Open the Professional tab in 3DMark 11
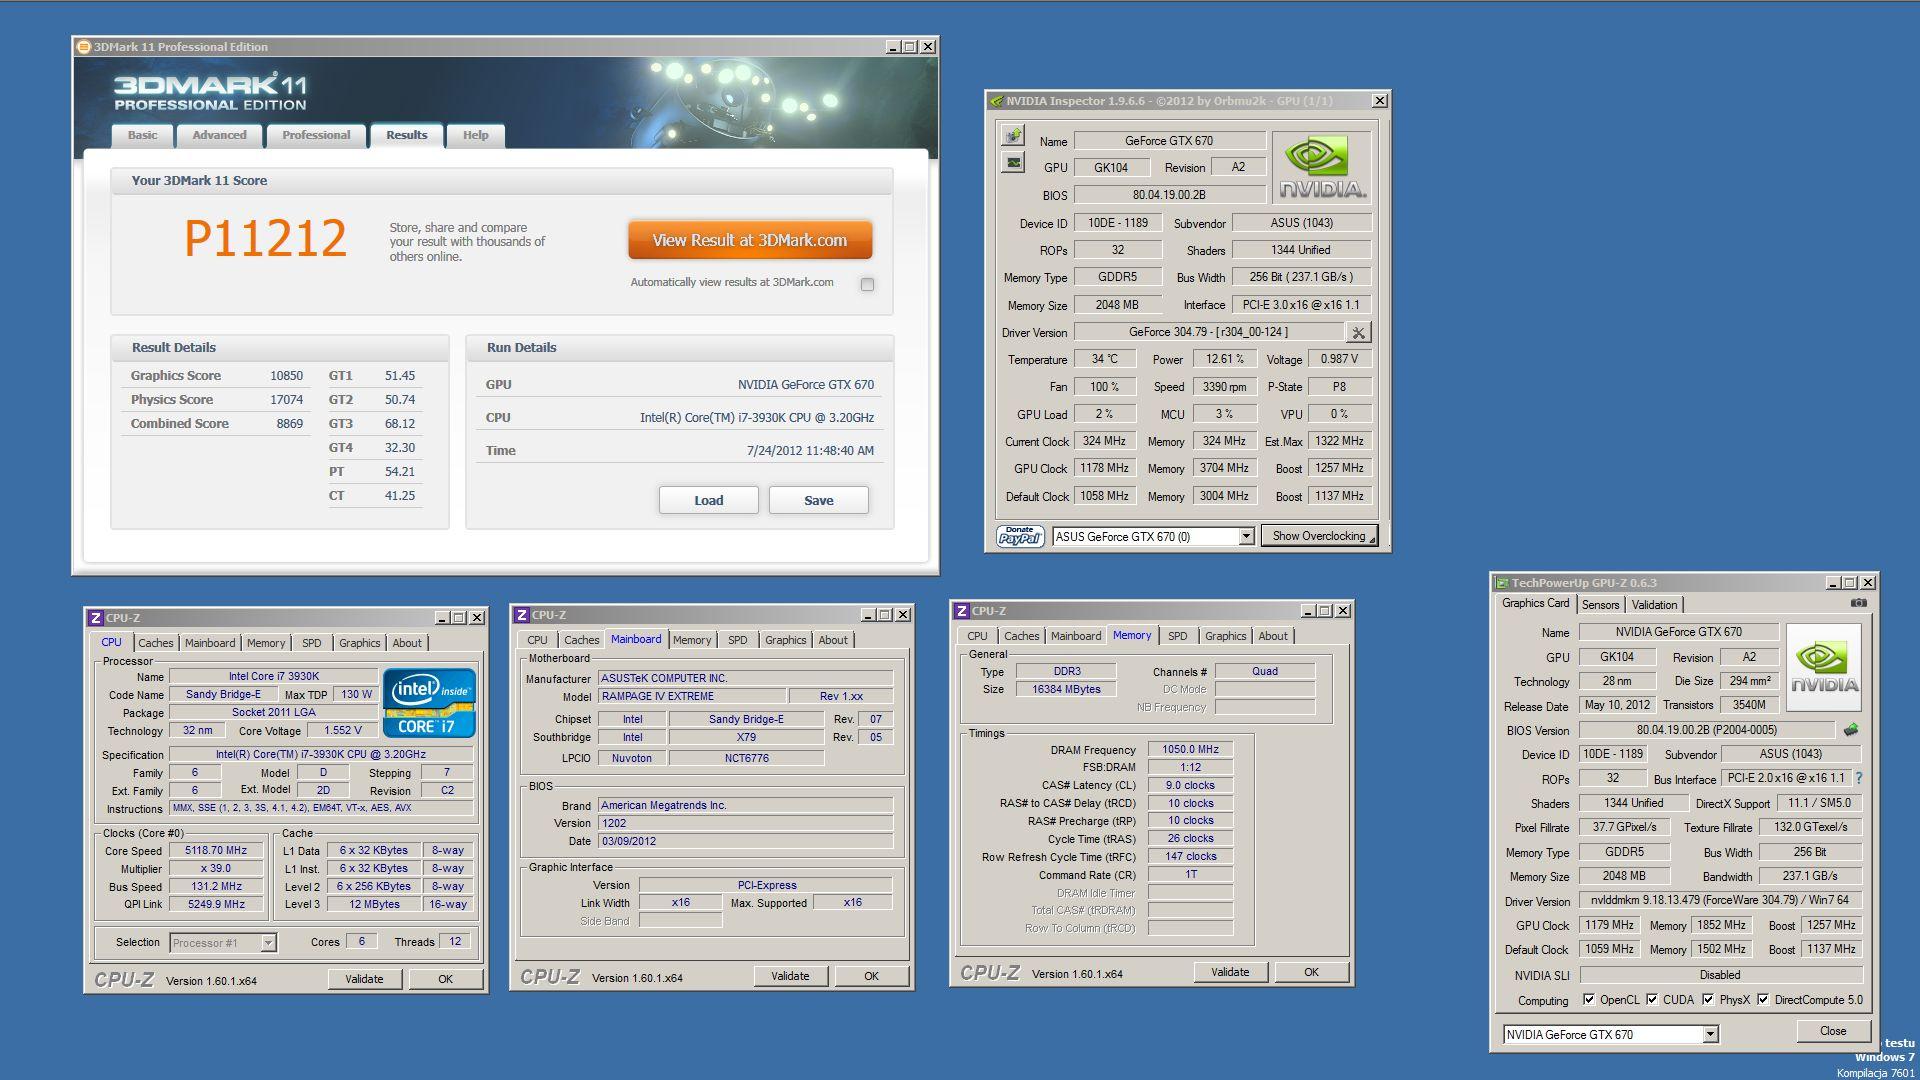Image resolution: width=1920 pixels, height=1080 pixels. point(316,135)
